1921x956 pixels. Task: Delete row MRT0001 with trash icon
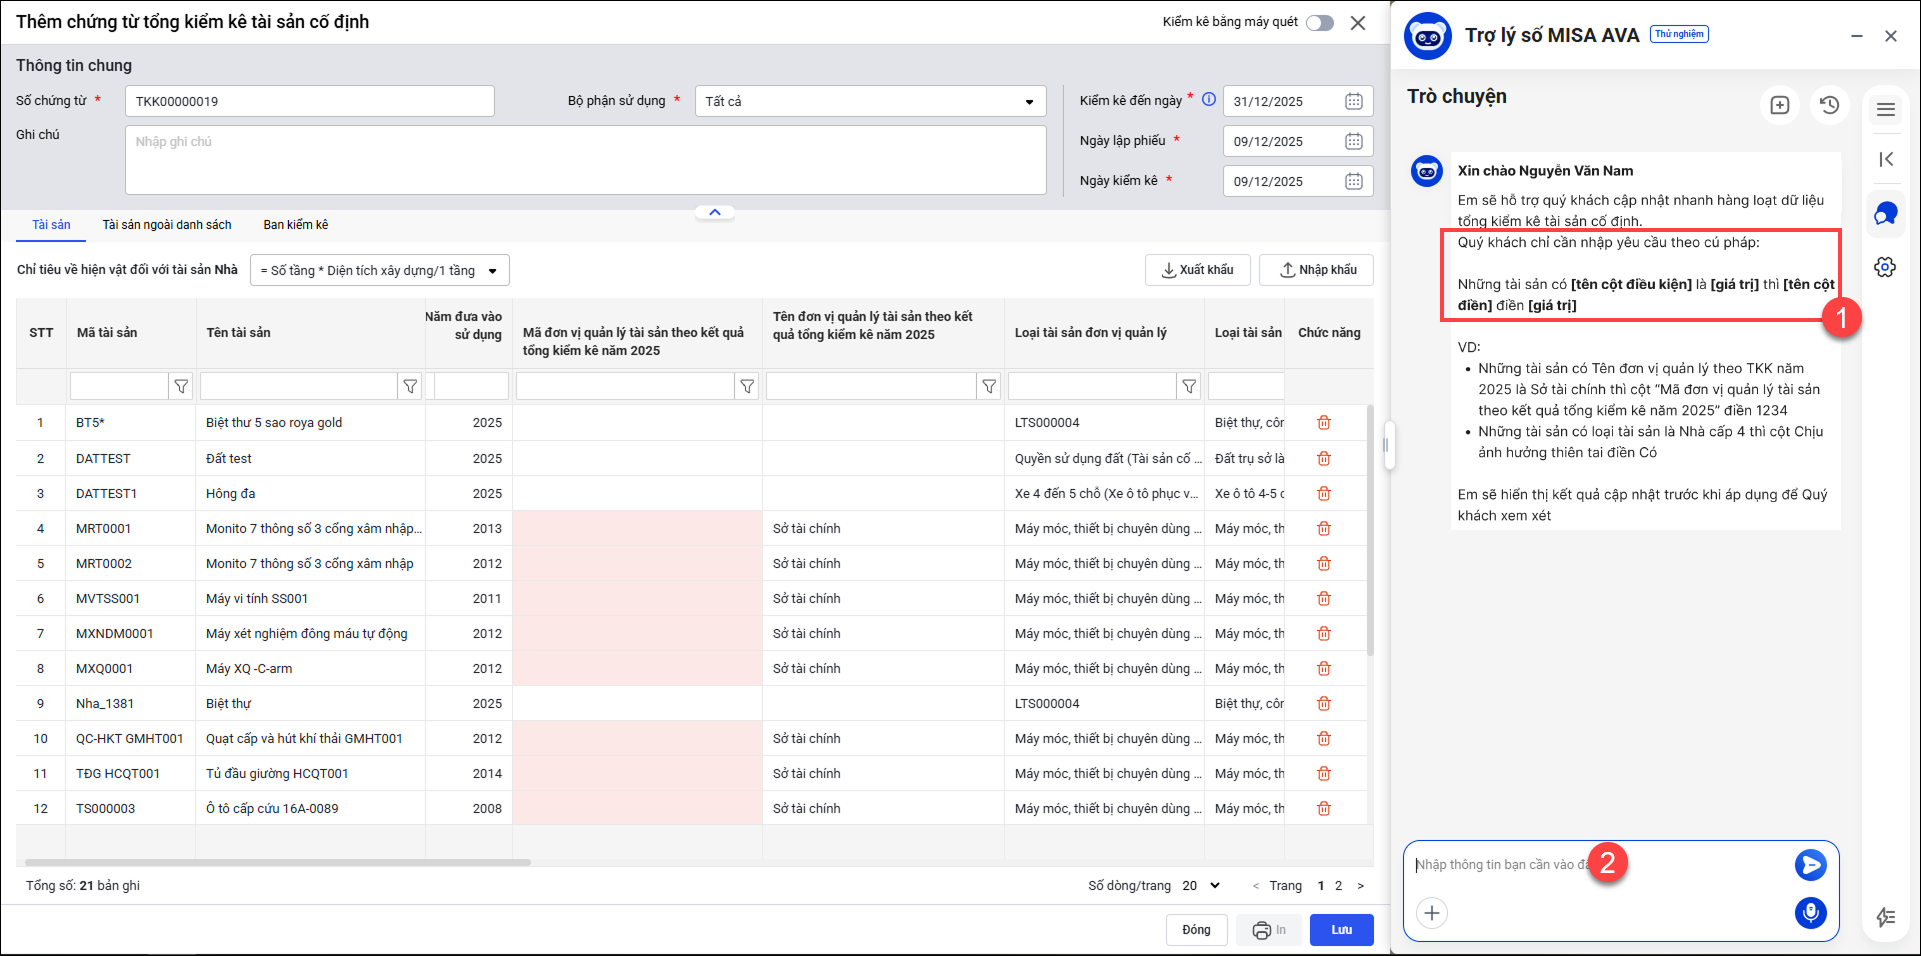[1324, 528]
